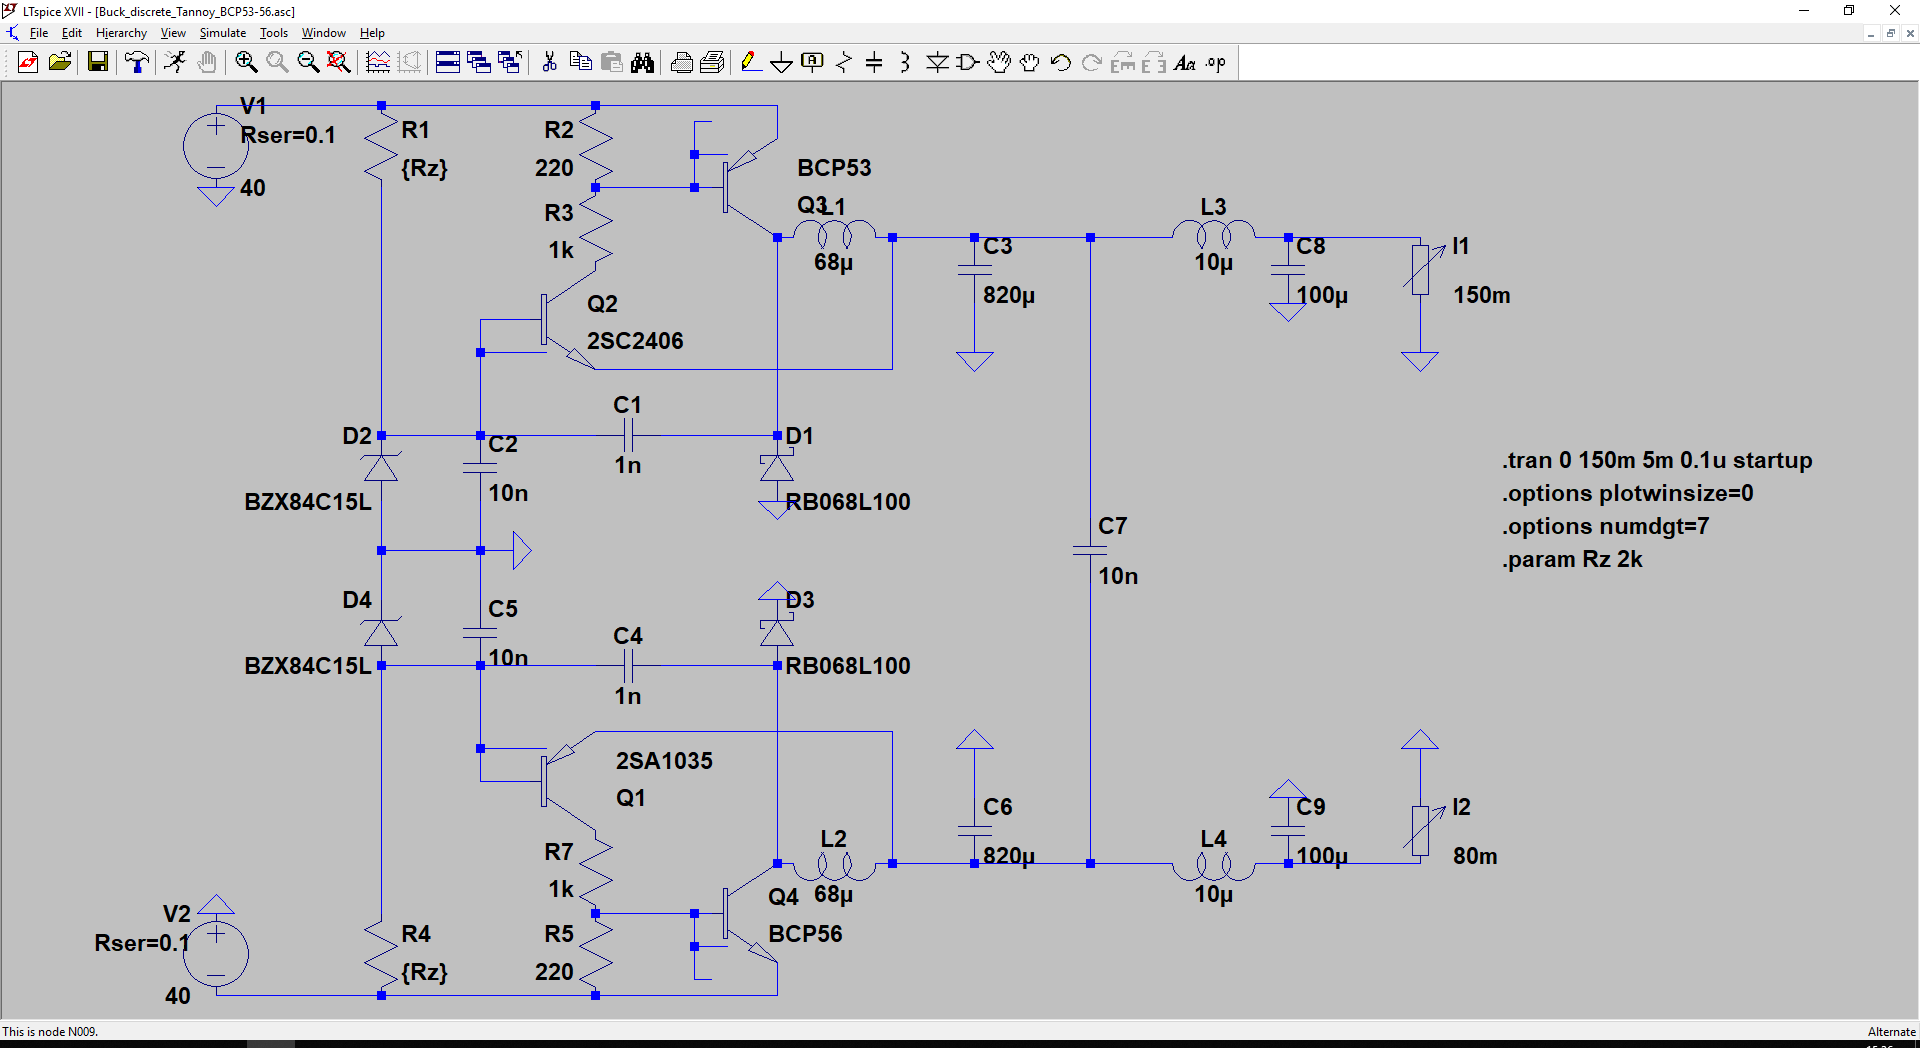Place an Inductor component tool

coord(905,63)
